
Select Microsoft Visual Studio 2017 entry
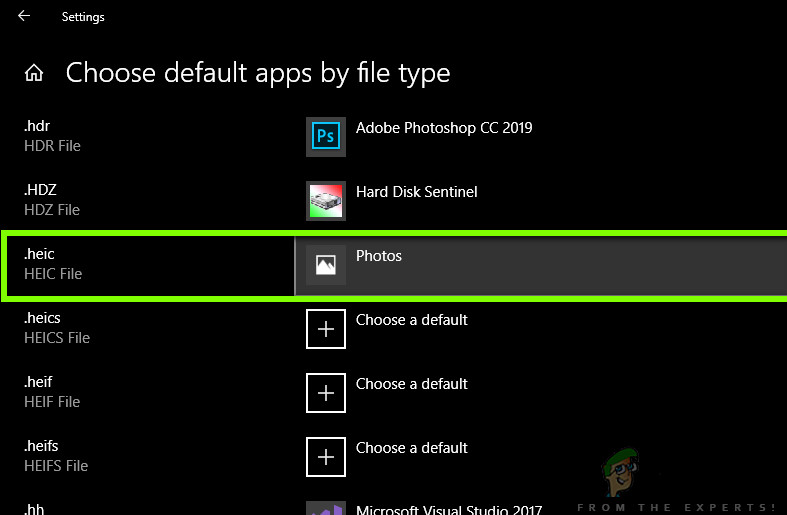click(x=449, y=509)
